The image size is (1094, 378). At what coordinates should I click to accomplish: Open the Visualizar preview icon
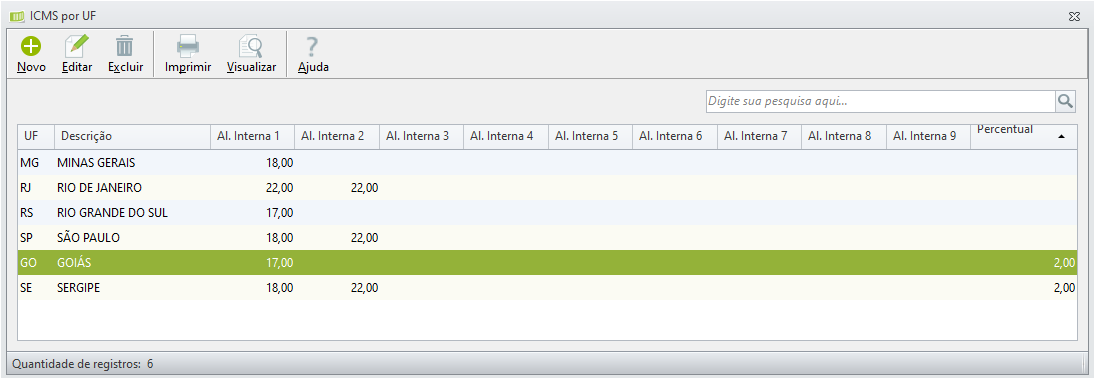coord(250,46)
